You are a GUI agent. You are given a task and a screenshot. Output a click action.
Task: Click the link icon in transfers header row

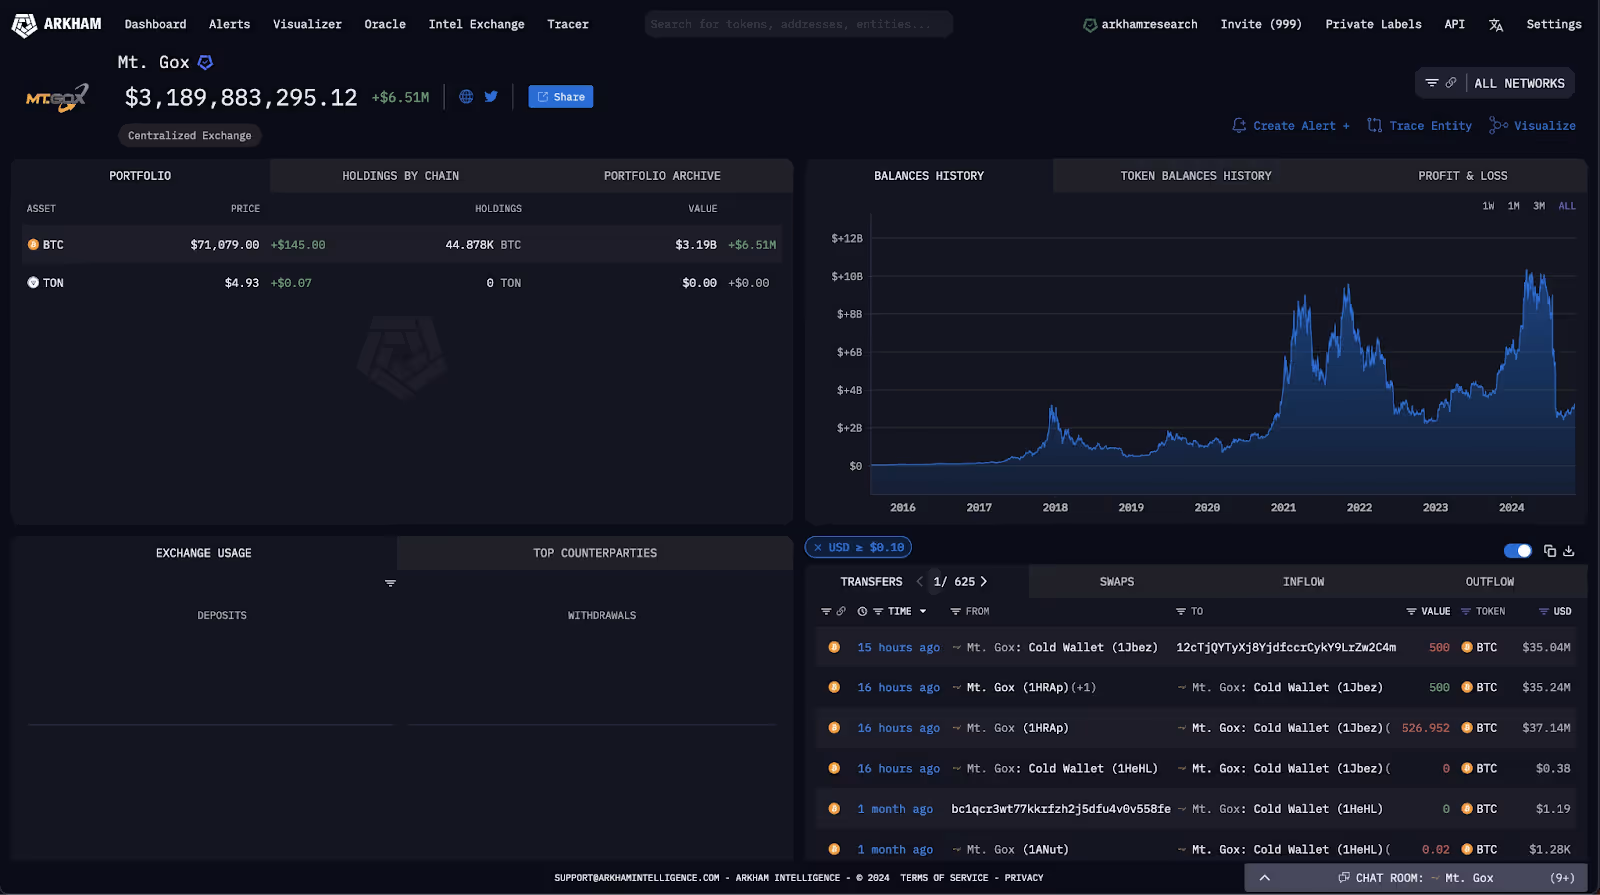841,611
